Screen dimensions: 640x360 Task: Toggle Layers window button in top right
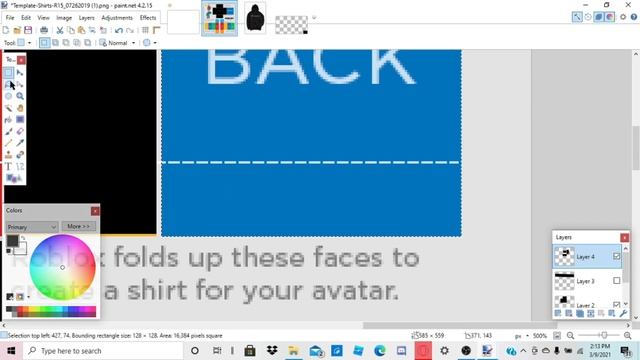pyautogui.click(x=599, y=17)
